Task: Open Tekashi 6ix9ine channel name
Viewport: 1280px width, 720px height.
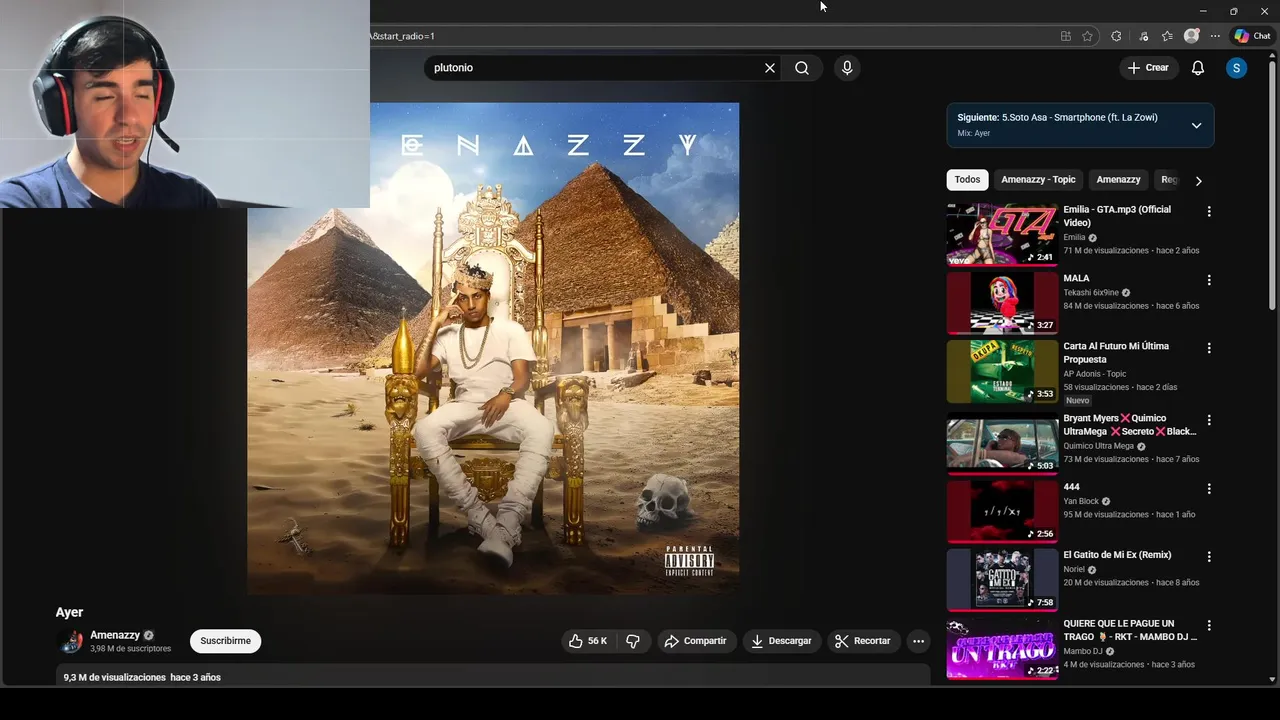Action: (1091, 293)
